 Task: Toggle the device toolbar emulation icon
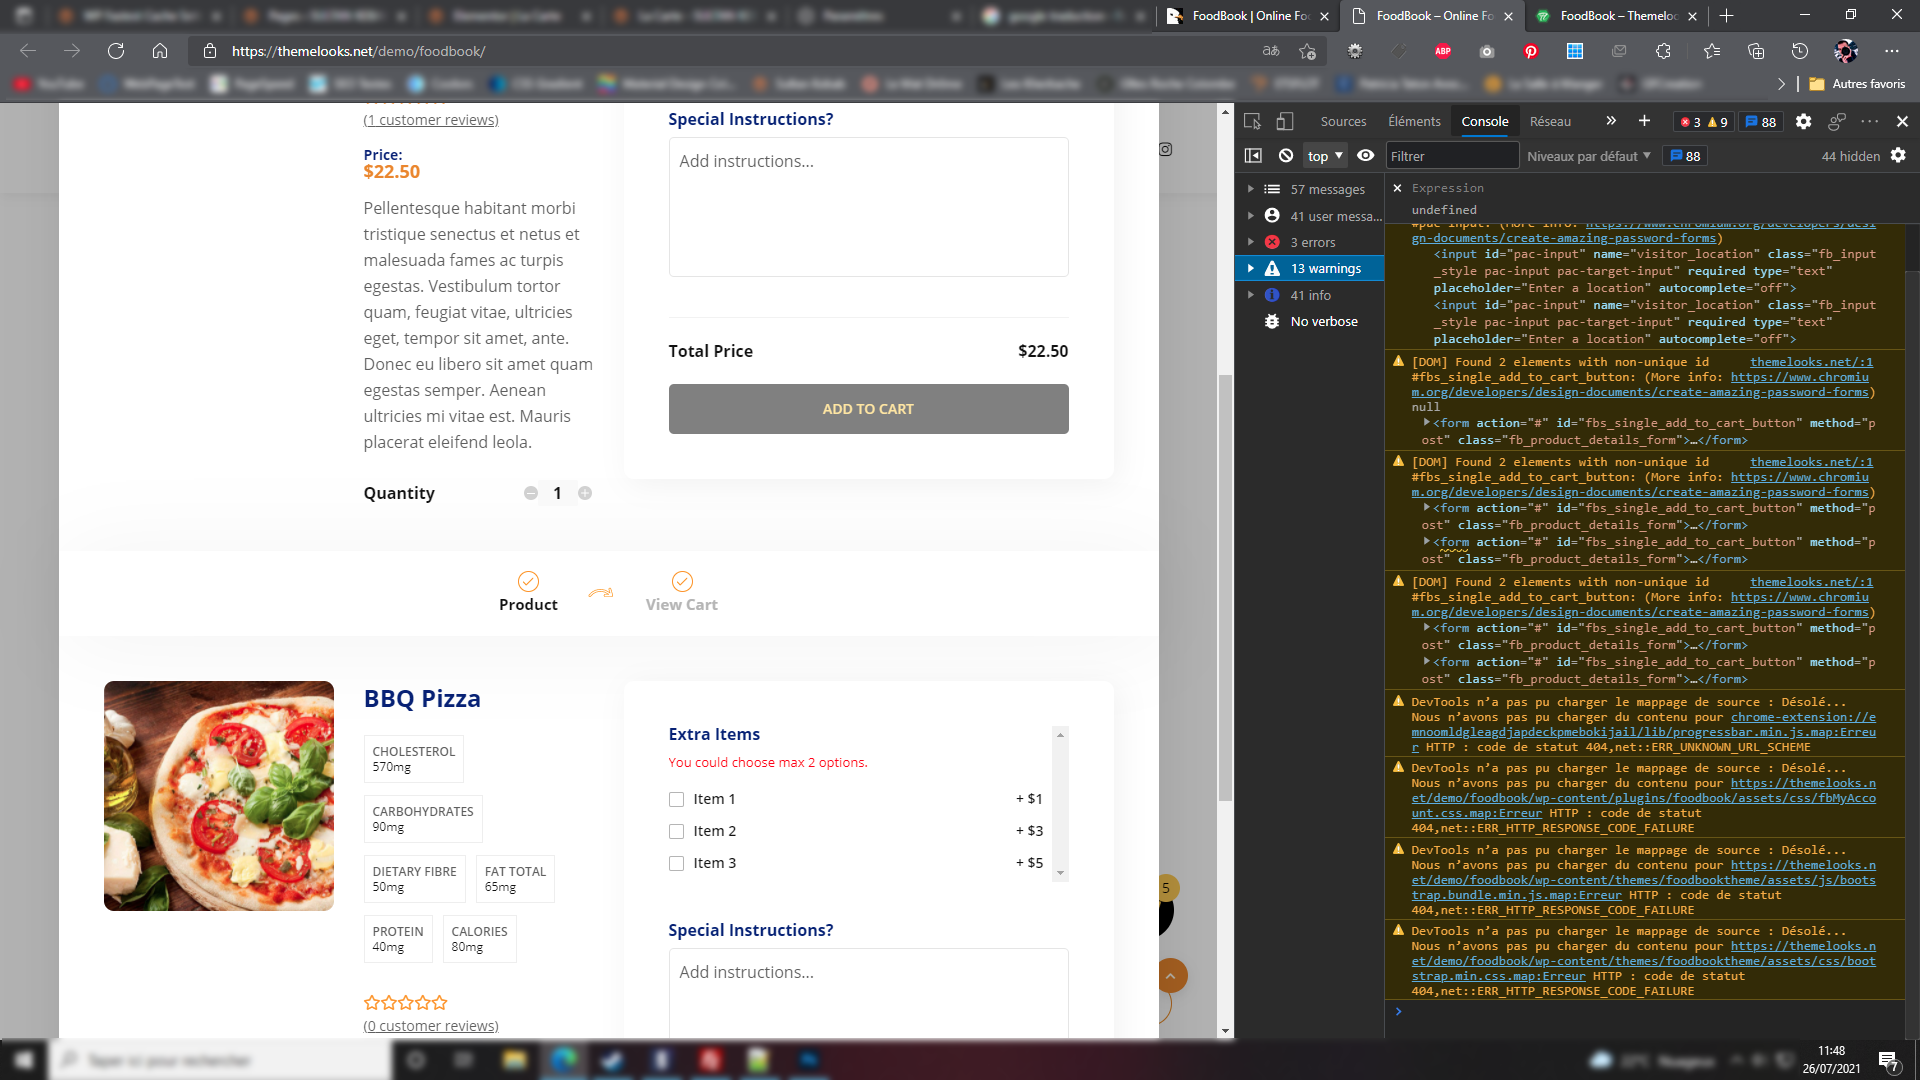(1285, 120)
